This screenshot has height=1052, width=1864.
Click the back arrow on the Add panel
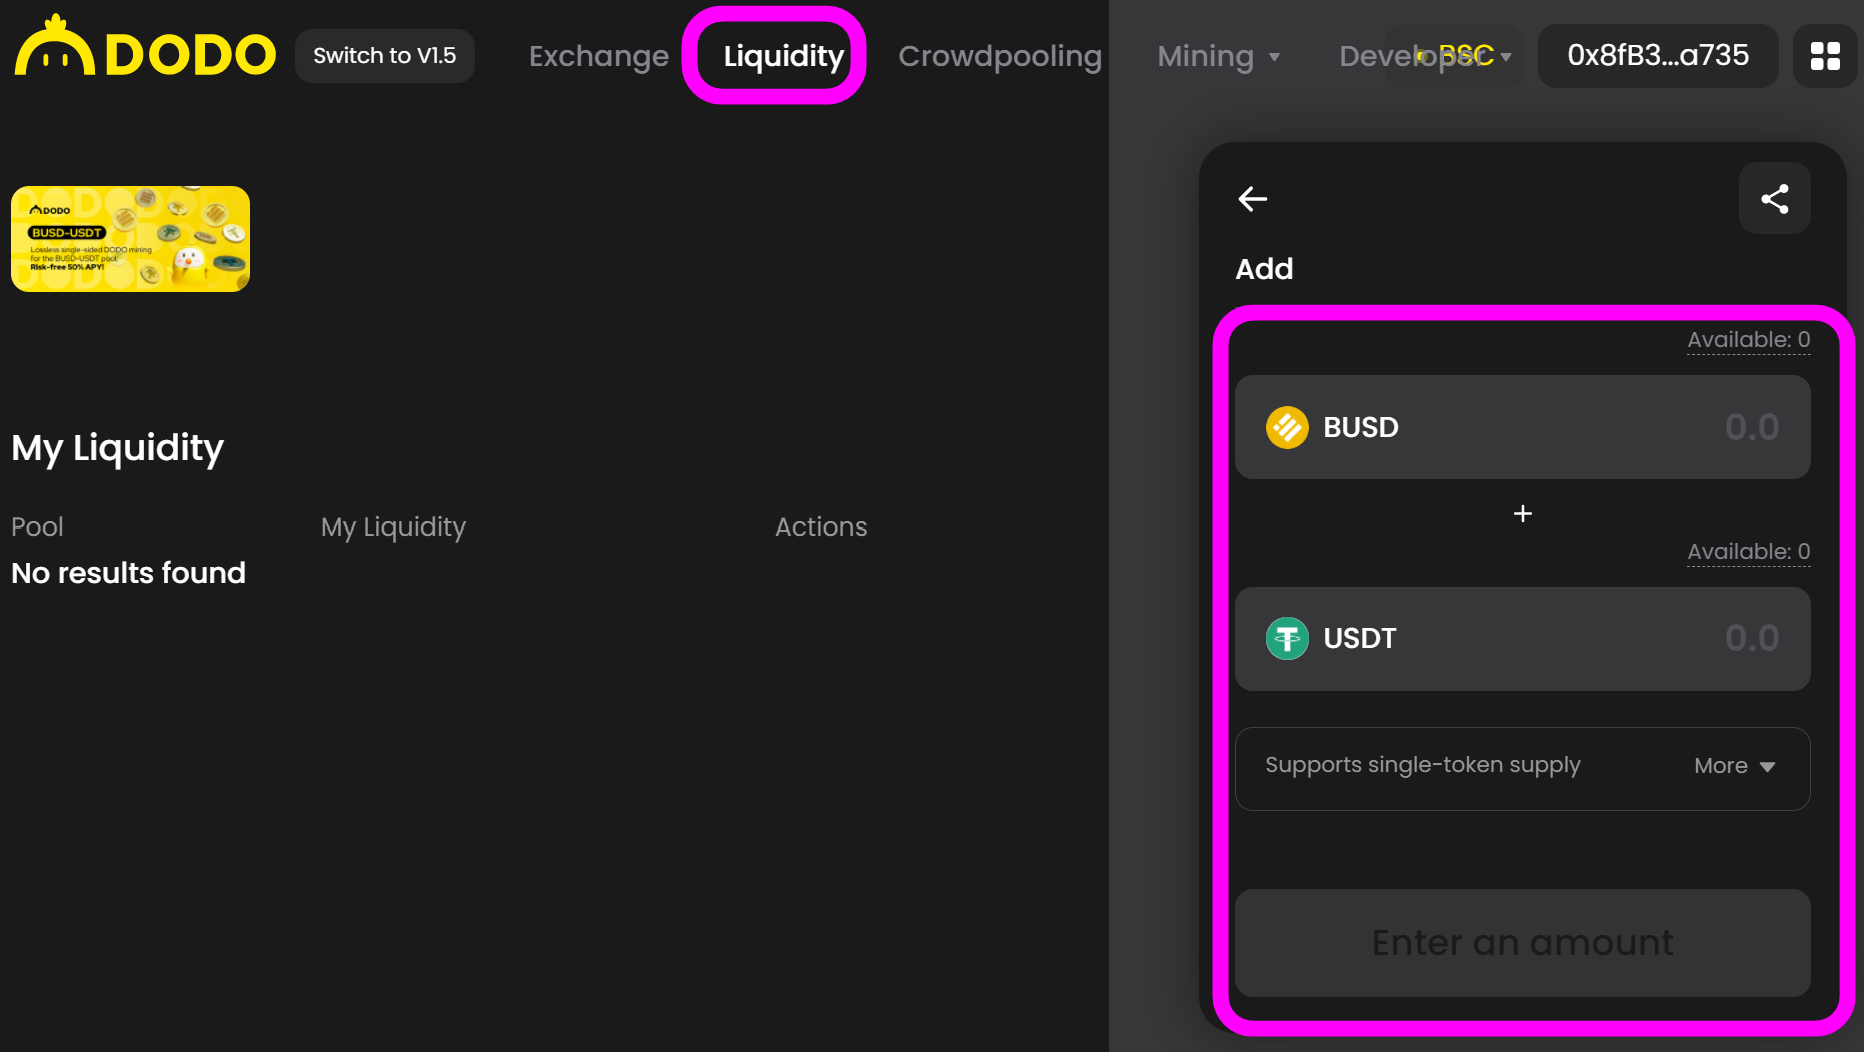(x=1252, y=198)
